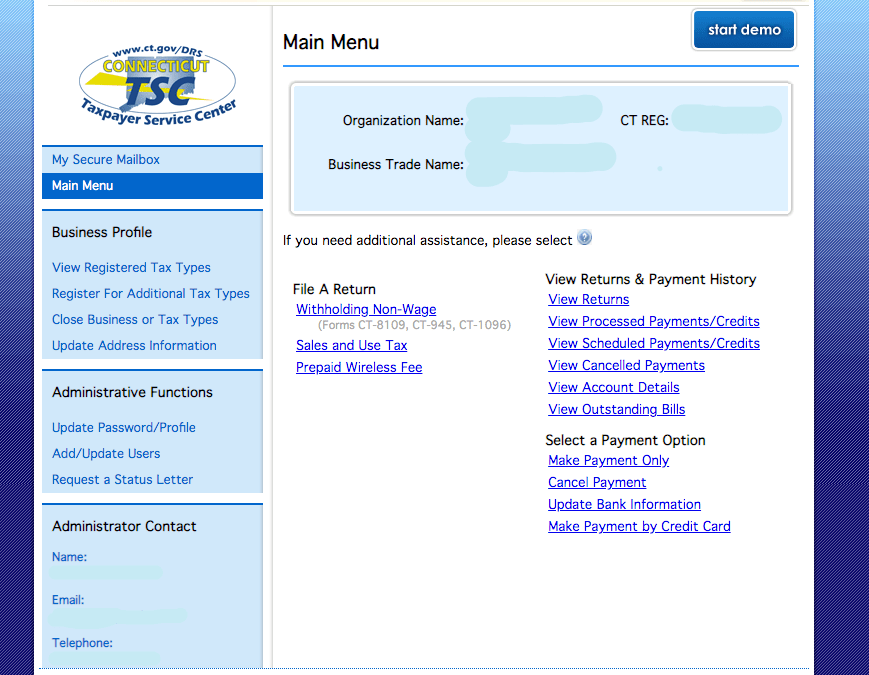
Task: View Processed Payments/Credits
Action: 654,322
